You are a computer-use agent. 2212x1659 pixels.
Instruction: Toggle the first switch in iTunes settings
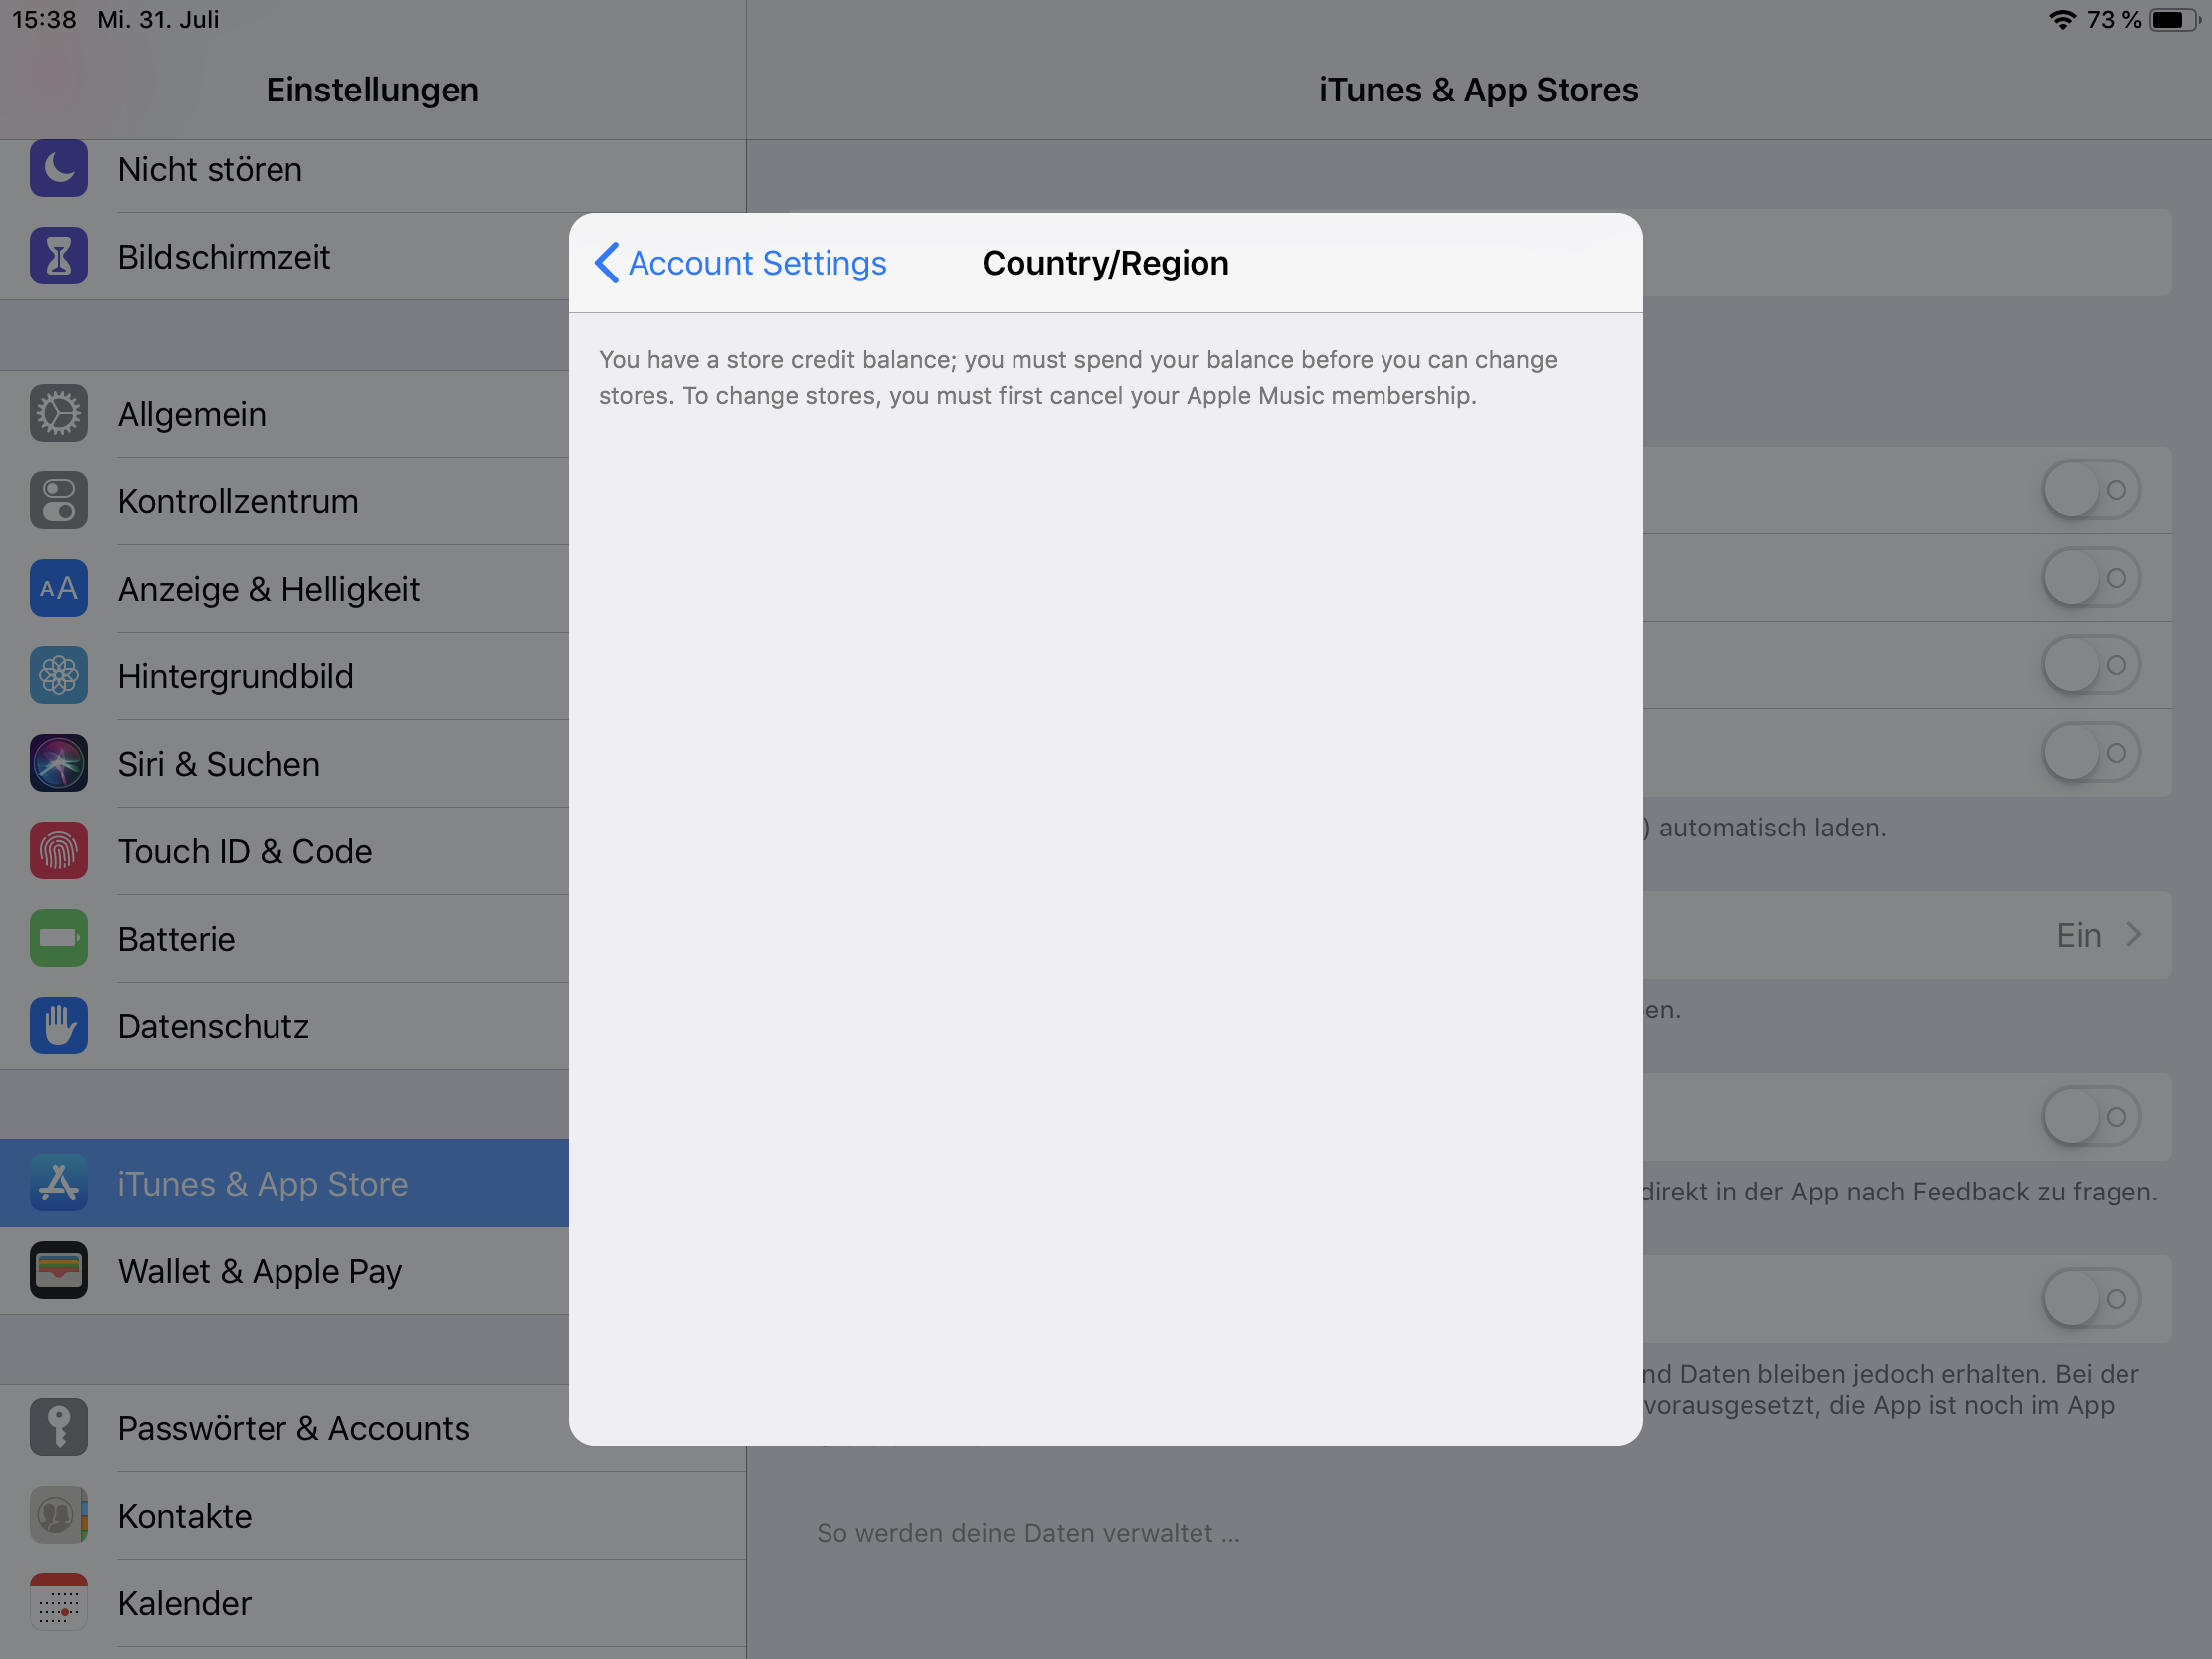tap(2090, 490)
